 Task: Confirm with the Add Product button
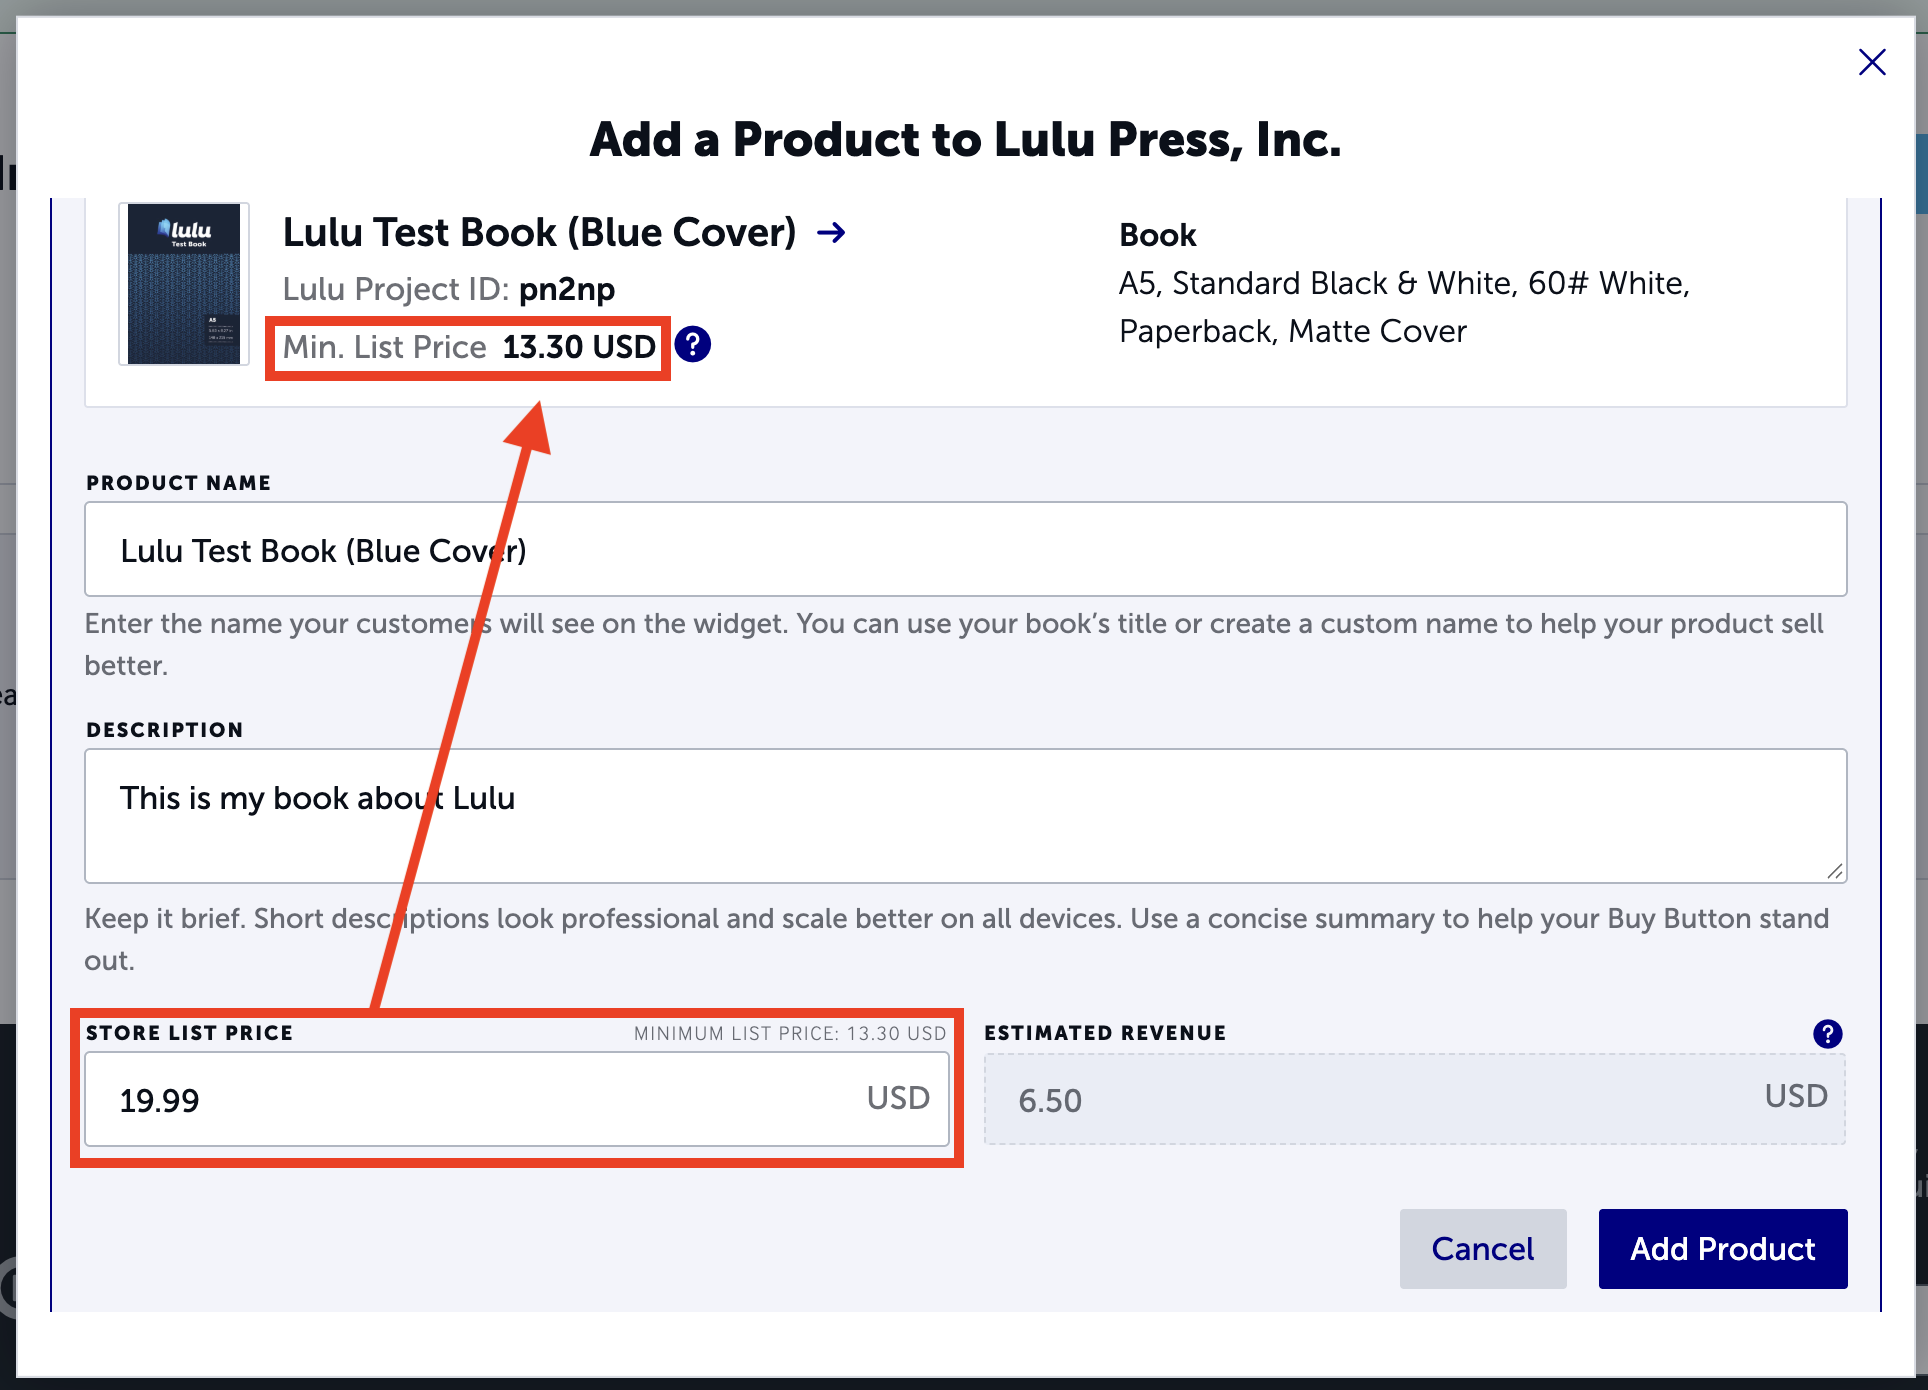pos(1723,1249)
